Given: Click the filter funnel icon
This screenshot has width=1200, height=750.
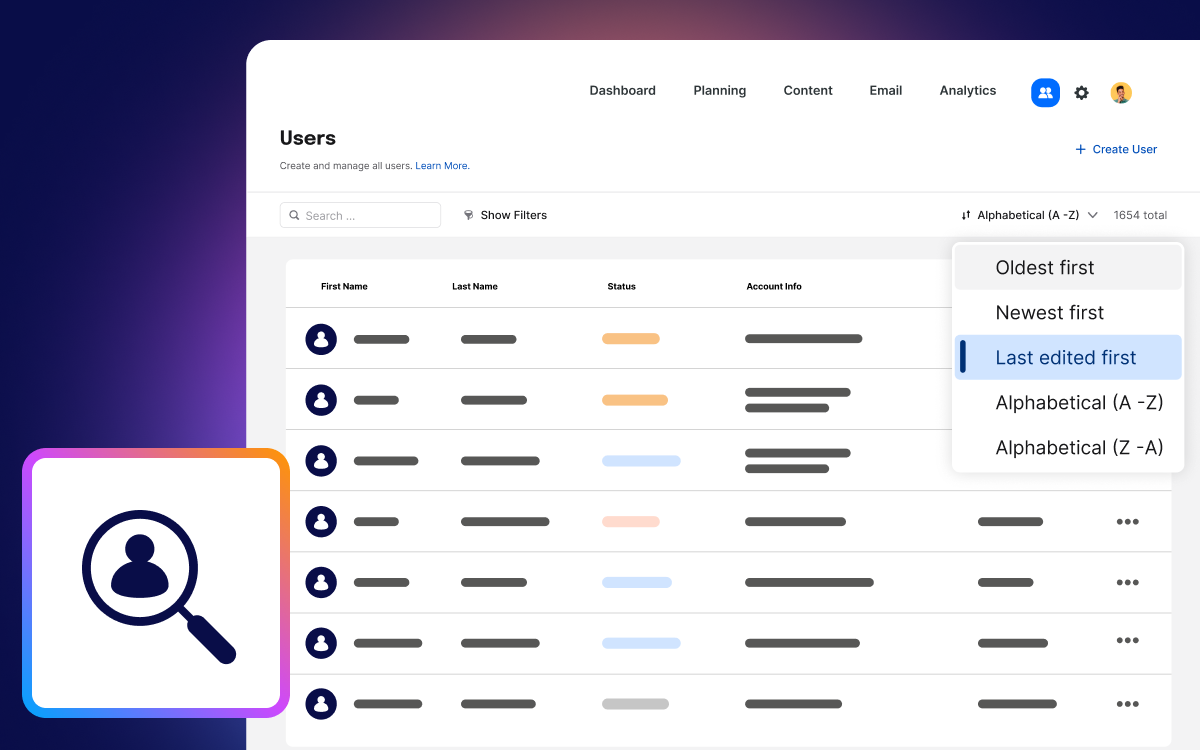Looking at the screenshot, I should [469, 215].
